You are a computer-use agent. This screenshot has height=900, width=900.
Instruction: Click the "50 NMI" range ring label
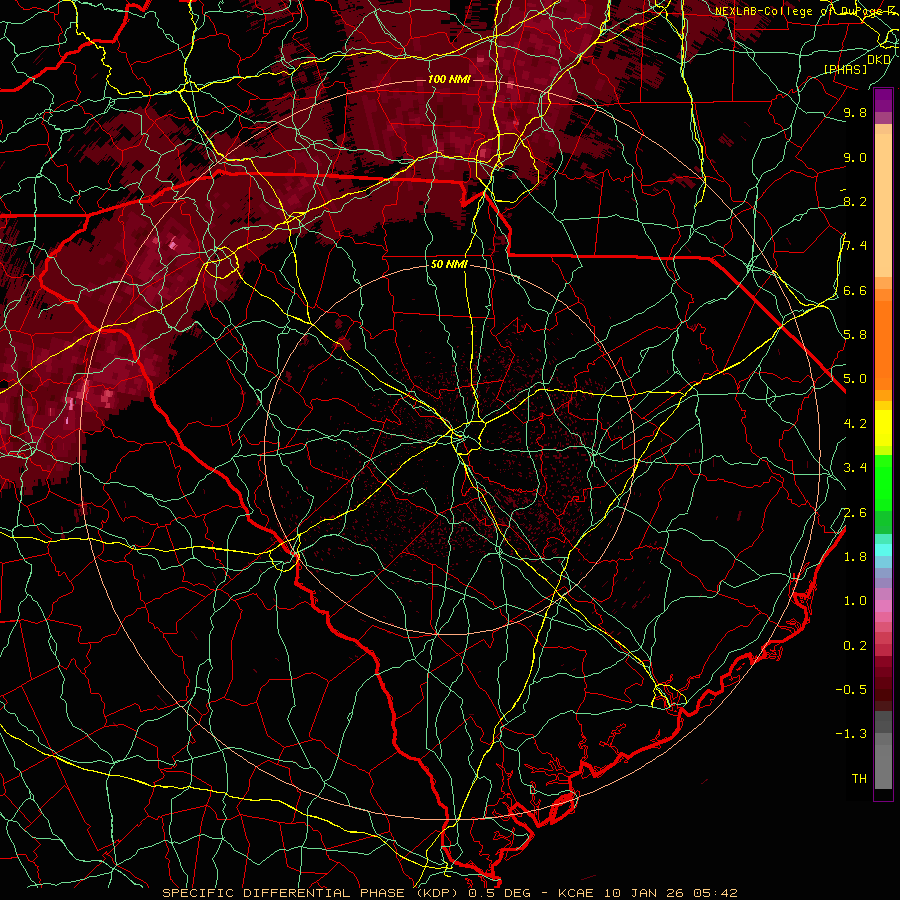coord(449,265)
